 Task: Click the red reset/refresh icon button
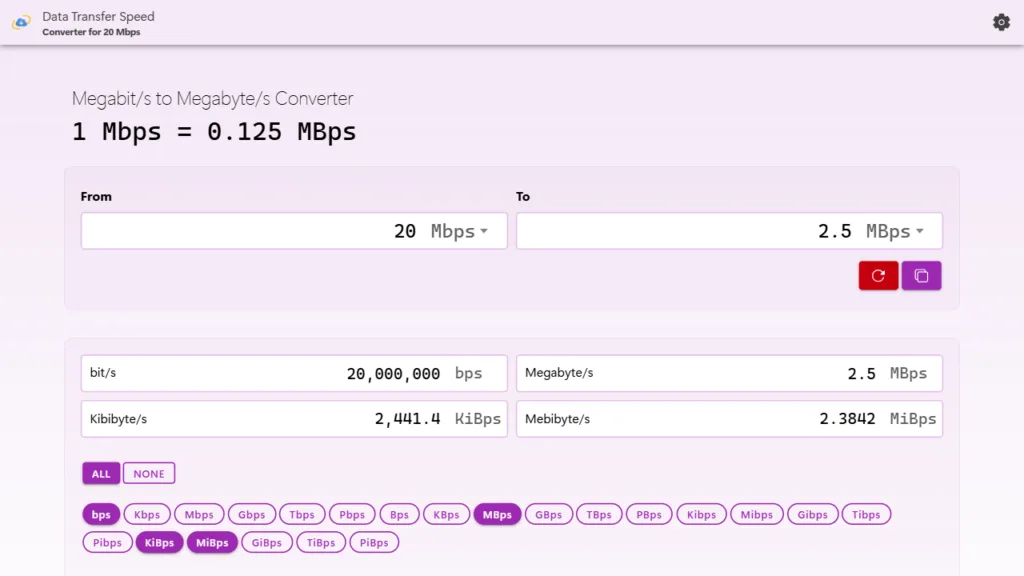(x=878, y=276)
